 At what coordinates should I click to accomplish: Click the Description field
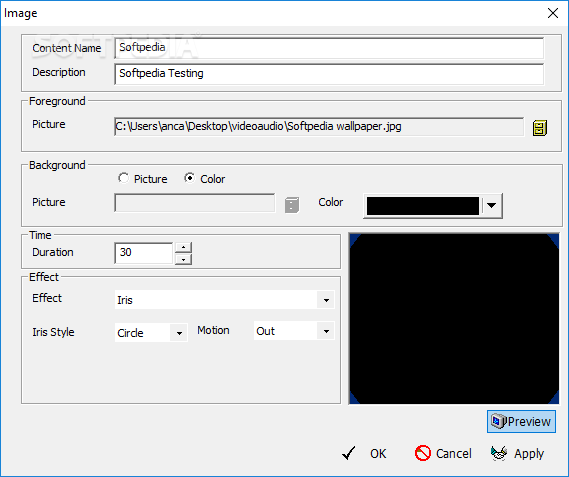tap(329, 74)
